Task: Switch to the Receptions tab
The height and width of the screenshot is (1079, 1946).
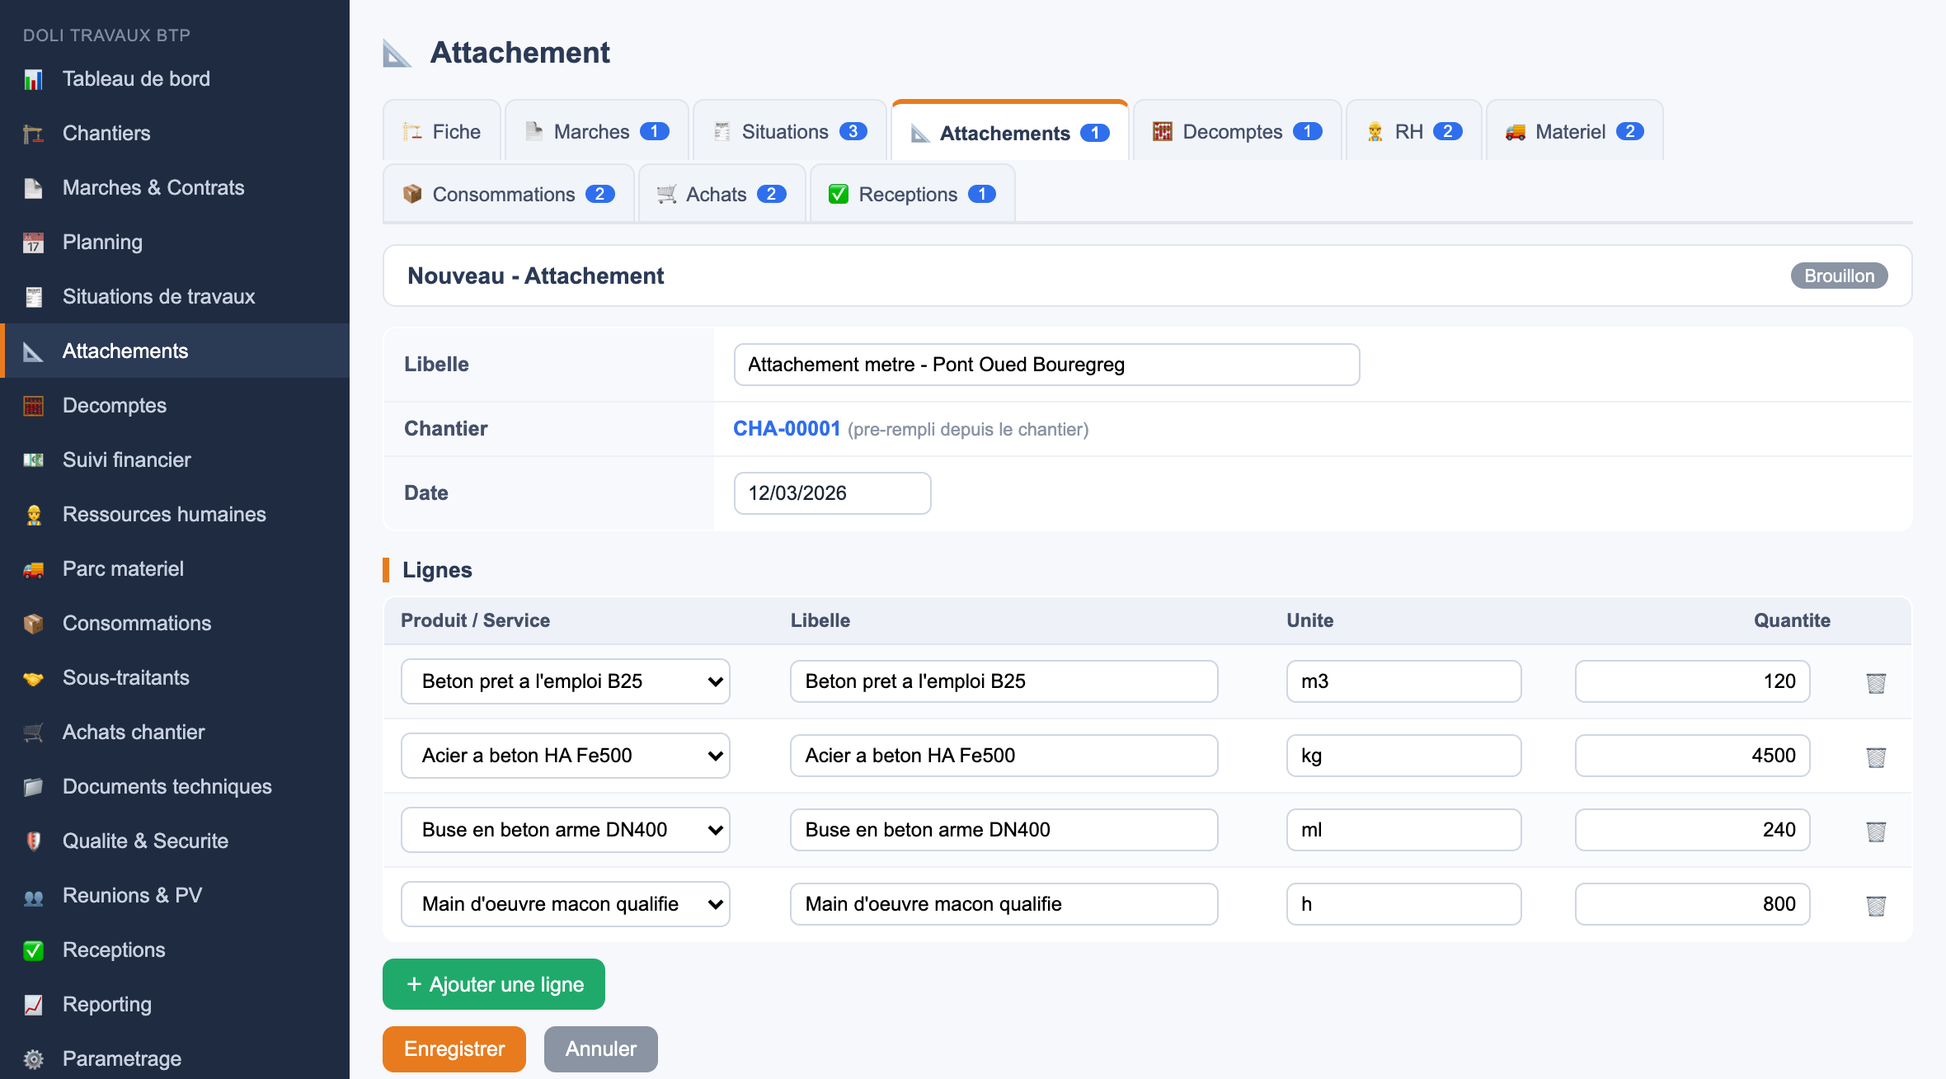Action: click(x=912, y=194)
